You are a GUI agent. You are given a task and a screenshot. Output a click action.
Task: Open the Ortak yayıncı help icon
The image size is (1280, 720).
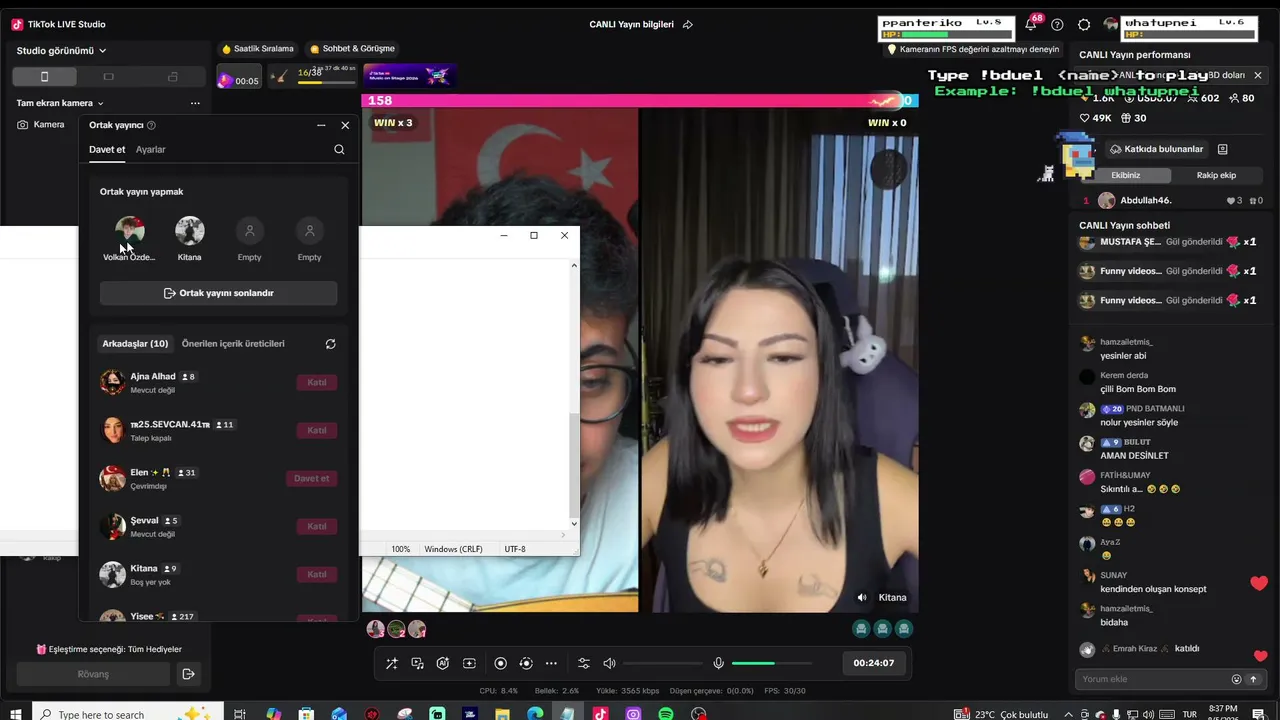pyautogui.click(x=151, y=125)
